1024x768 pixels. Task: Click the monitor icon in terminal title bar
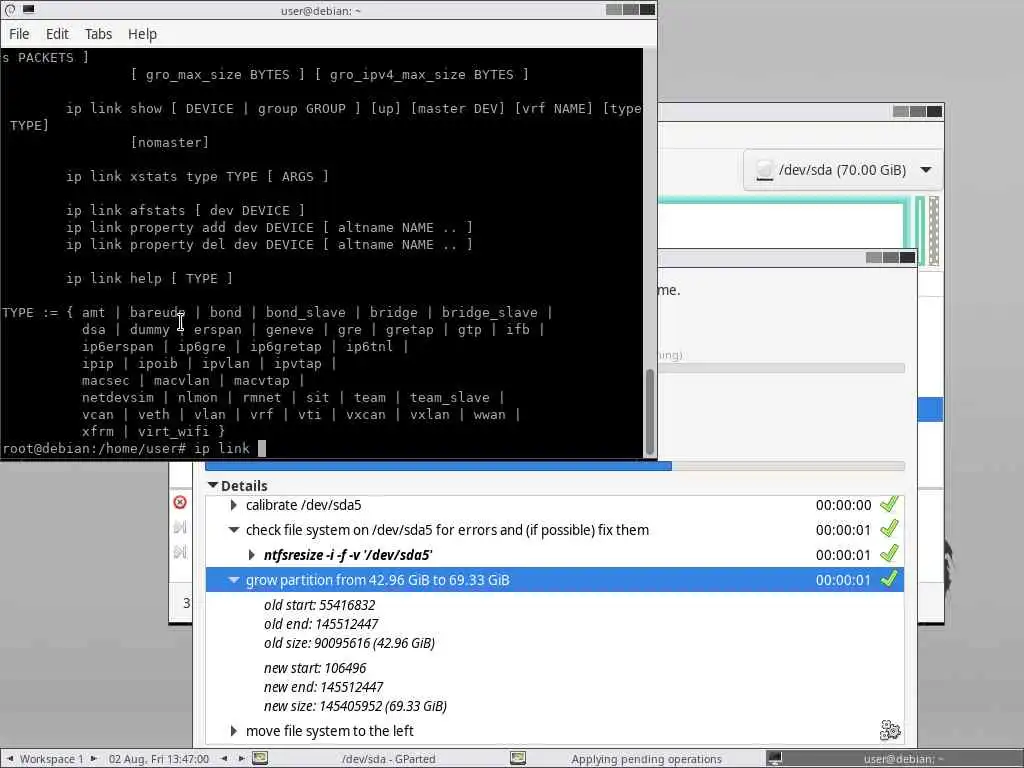[x=29, y=10]
